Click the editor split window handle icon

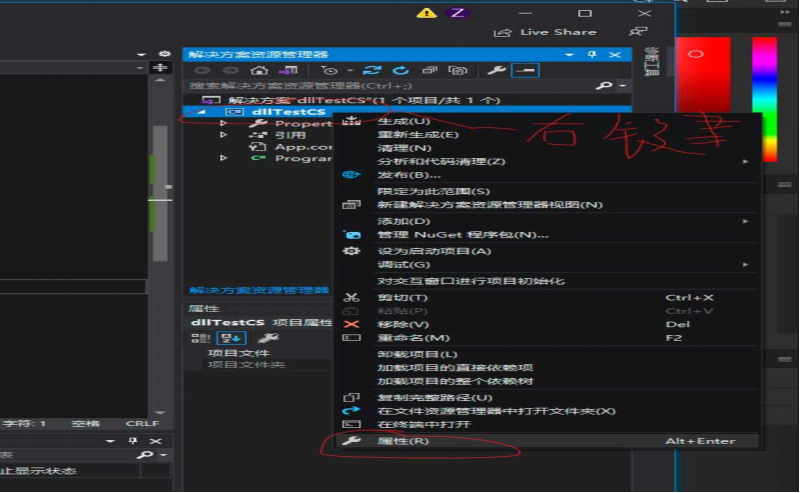tap(160, 67)
